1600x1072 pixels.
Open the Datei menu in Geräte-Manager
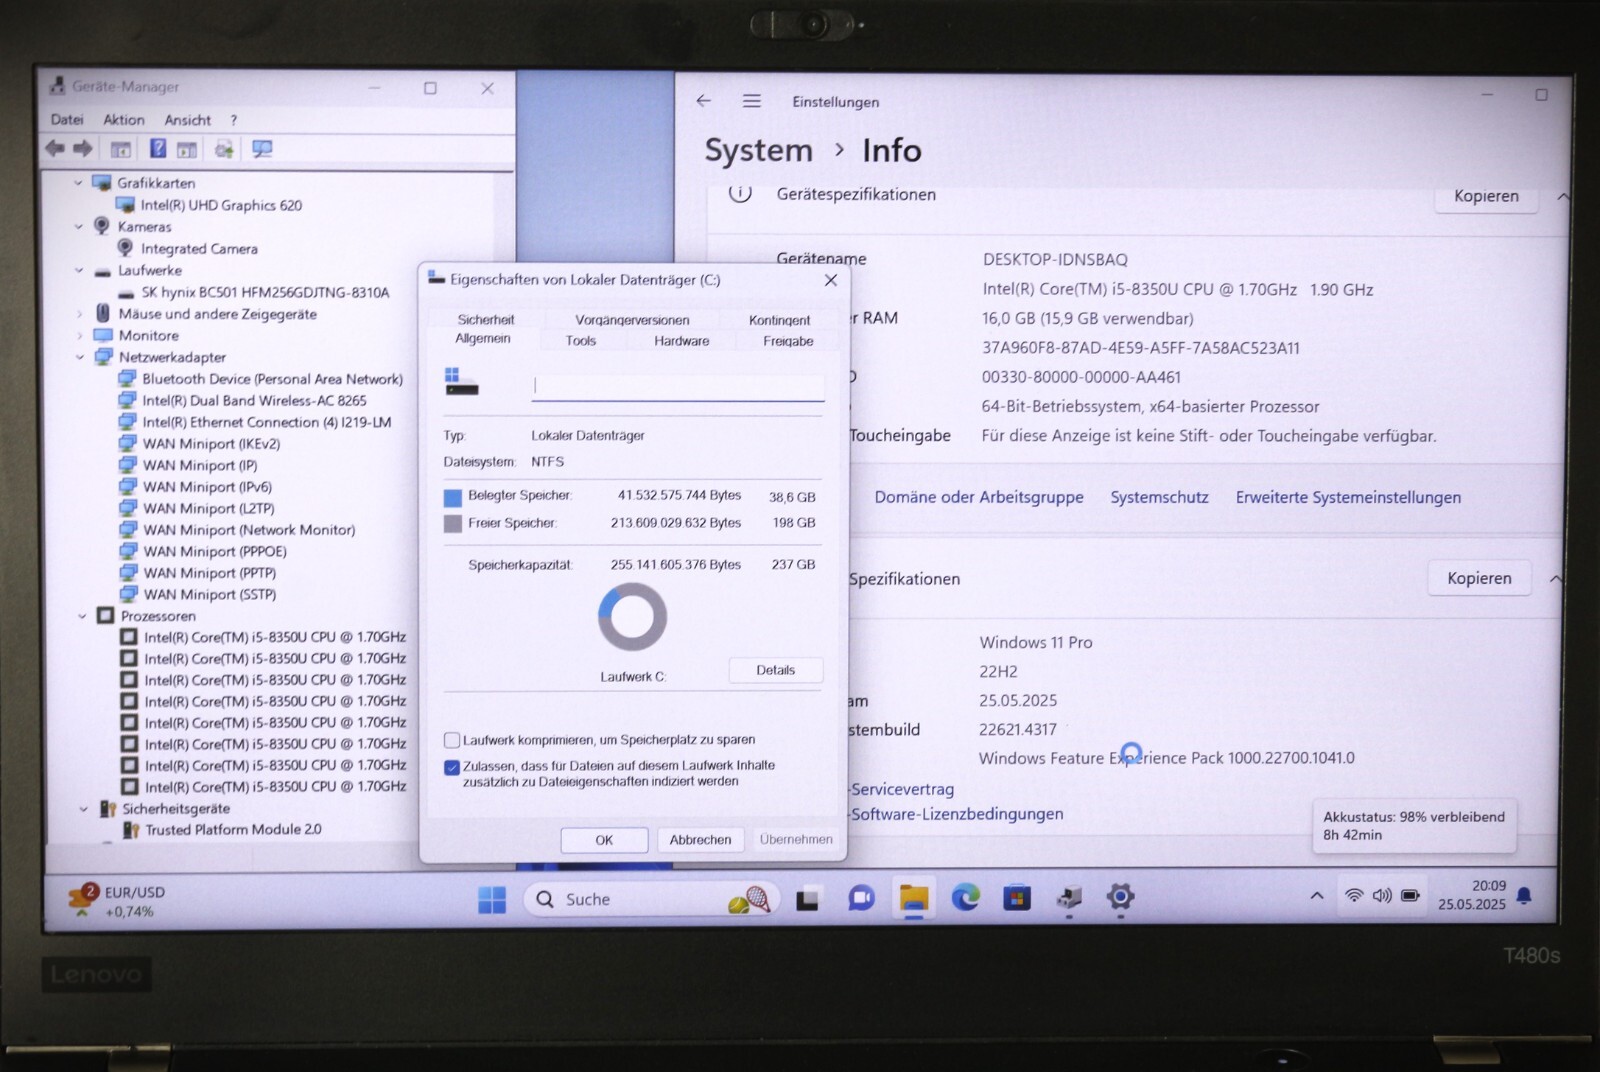point(67,119)
